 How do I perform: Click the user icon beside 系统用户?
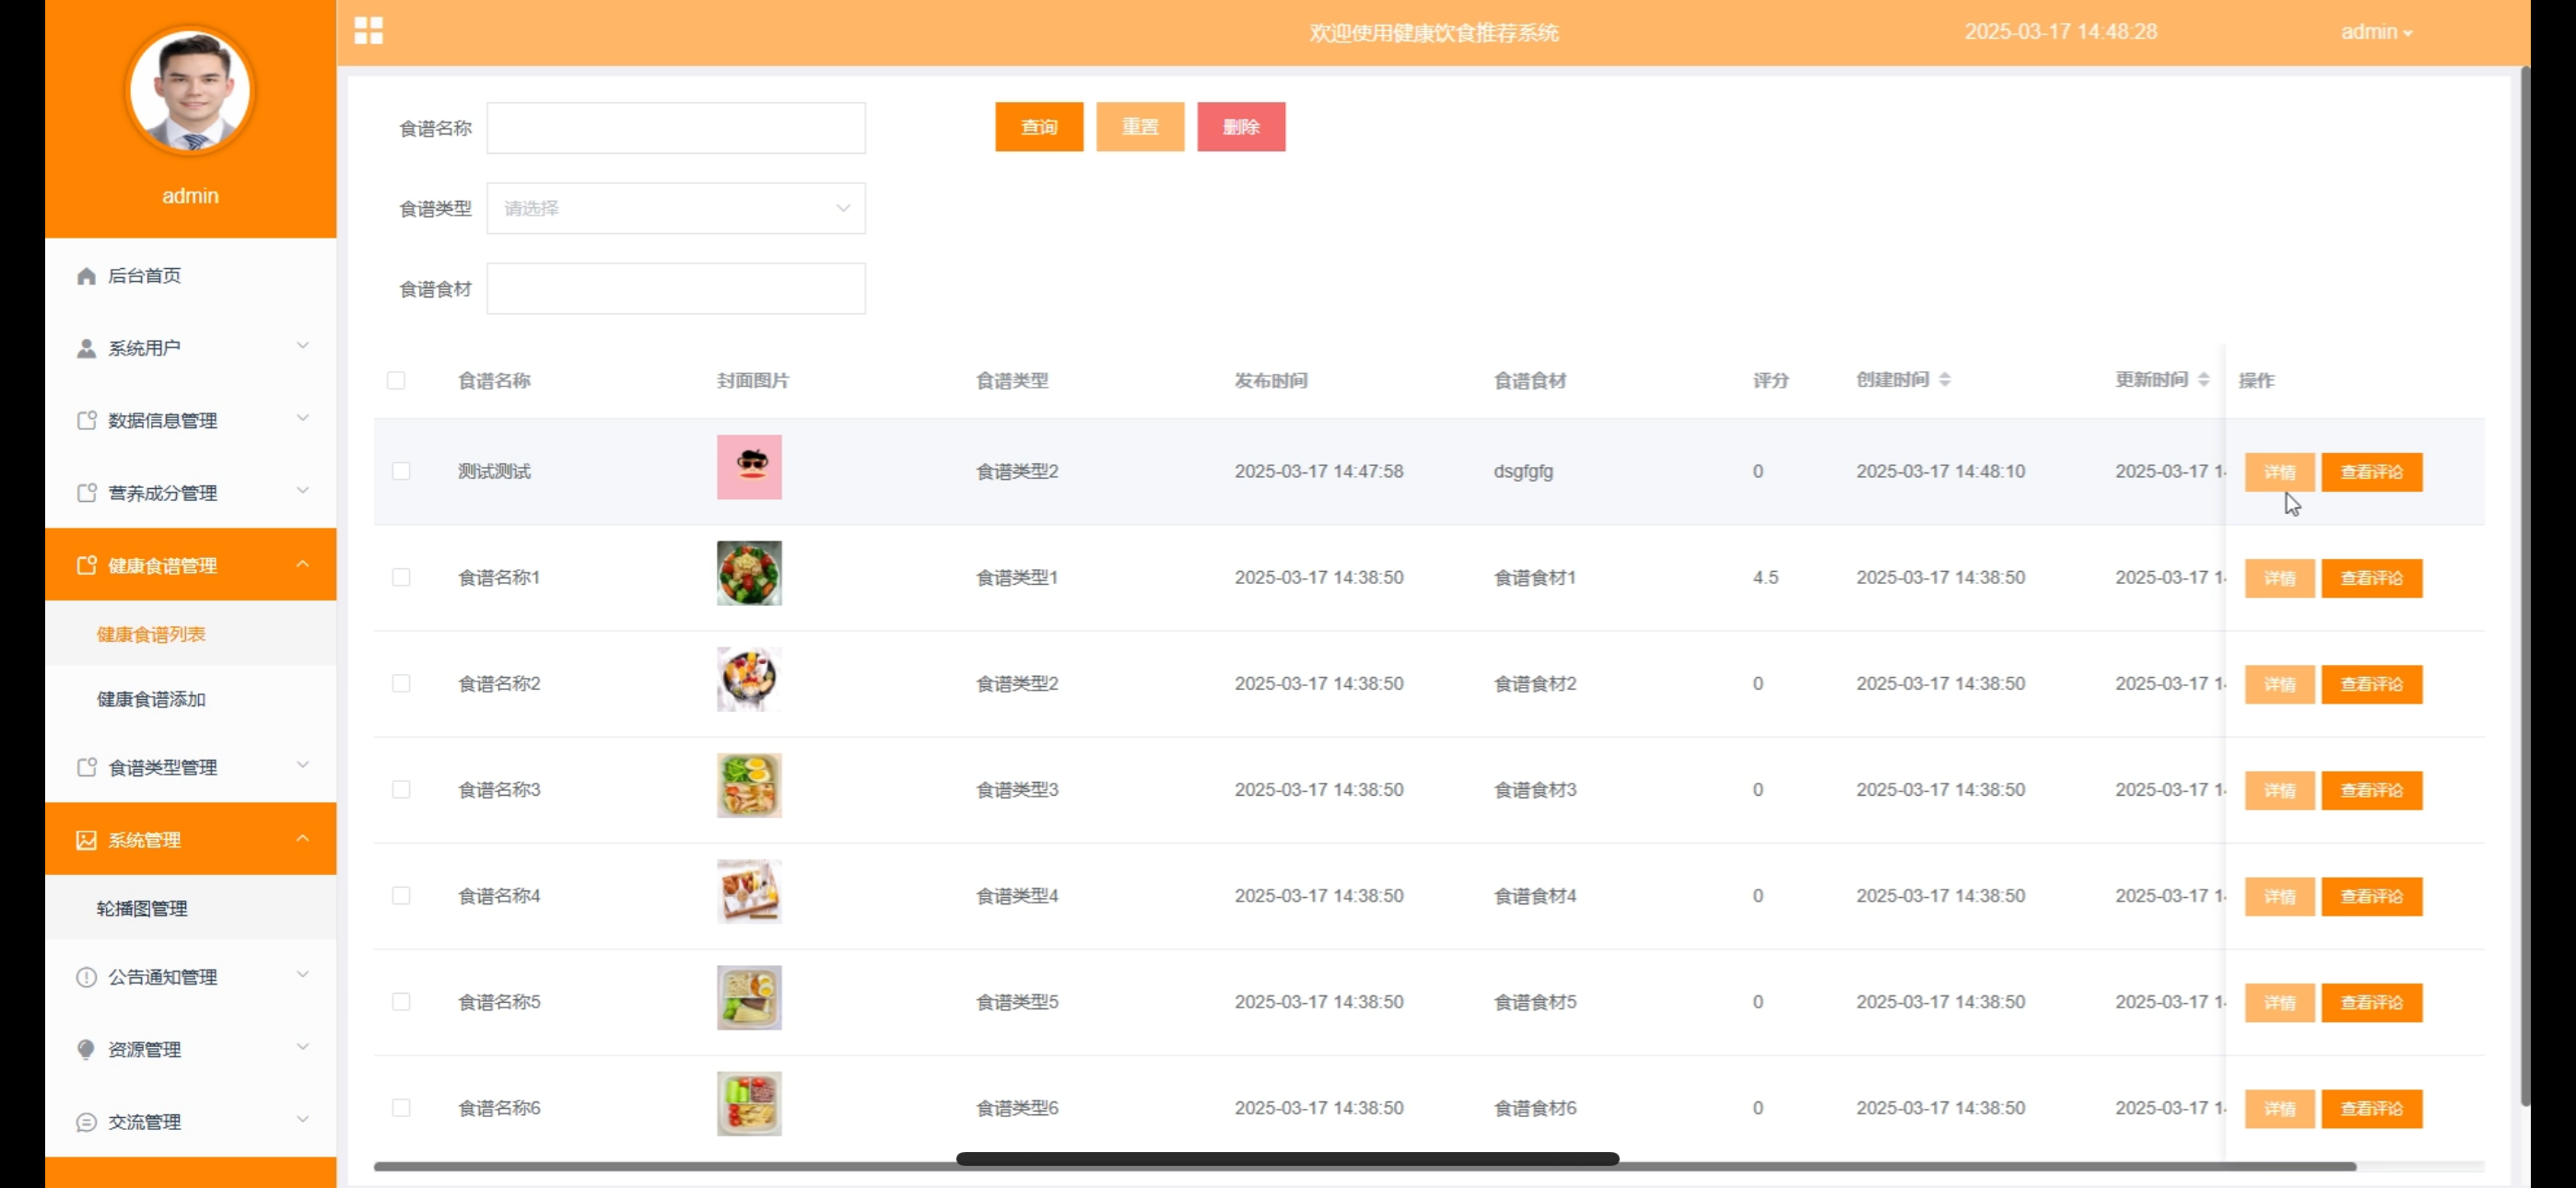[x=86, y=348]
